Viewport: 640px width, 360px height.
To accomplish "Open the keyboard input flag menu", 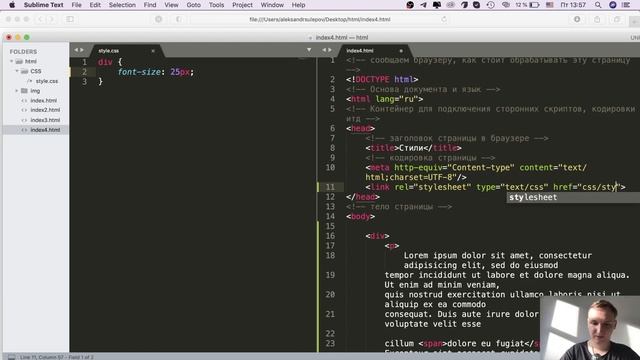I will [x=550, y=5].
